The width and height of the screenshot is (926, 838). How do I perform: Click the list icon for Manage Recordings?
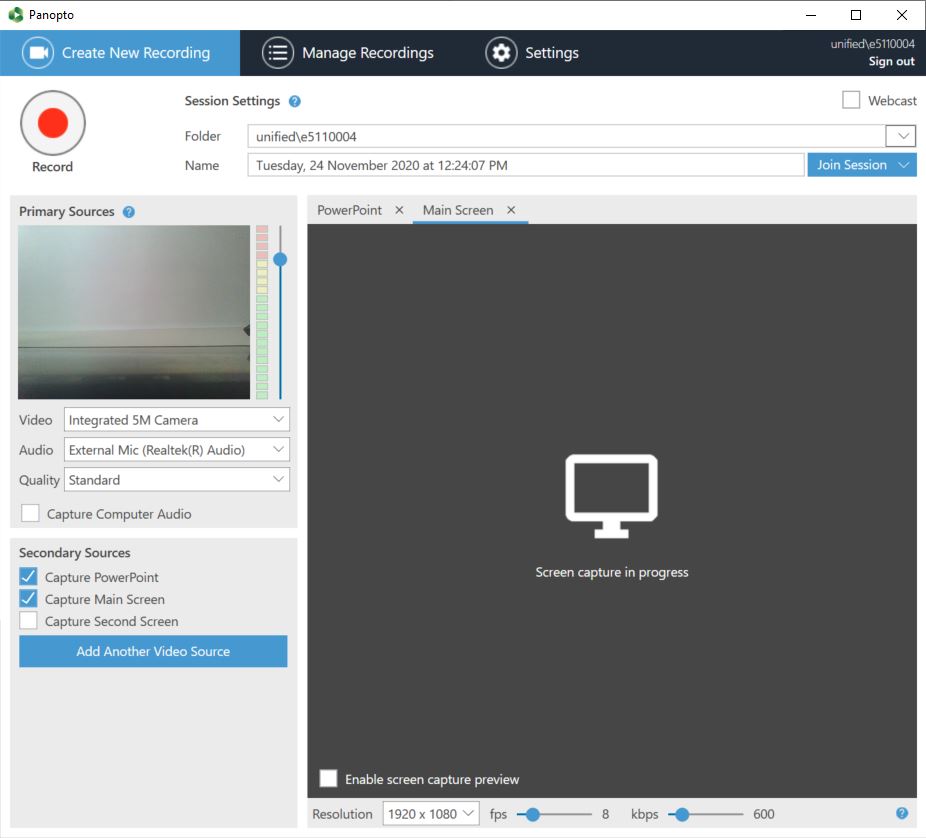point(278,53)
